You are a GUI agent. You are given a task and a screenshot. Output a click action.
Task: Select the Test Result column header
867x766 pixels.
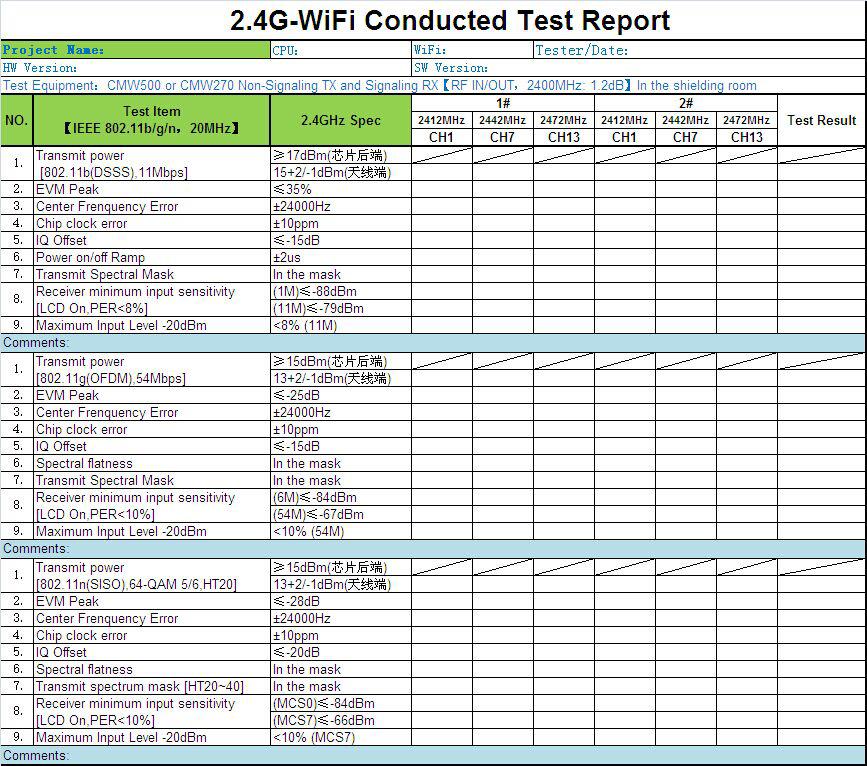(x=821, y=120)
